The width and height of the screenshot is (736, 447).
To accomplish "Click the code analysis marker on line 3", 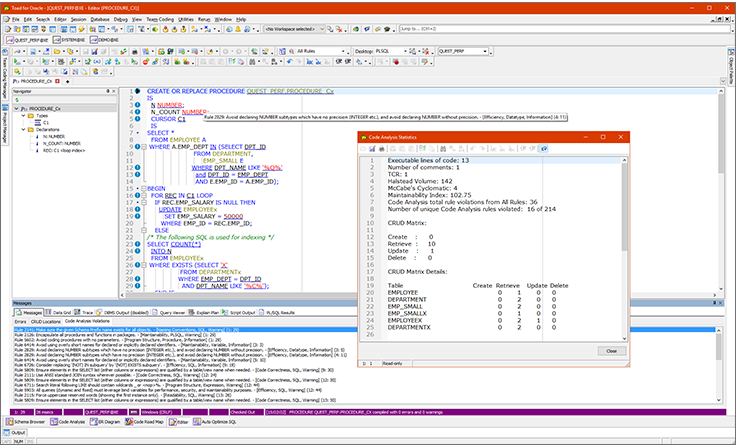I will click(x=138, y=105).
